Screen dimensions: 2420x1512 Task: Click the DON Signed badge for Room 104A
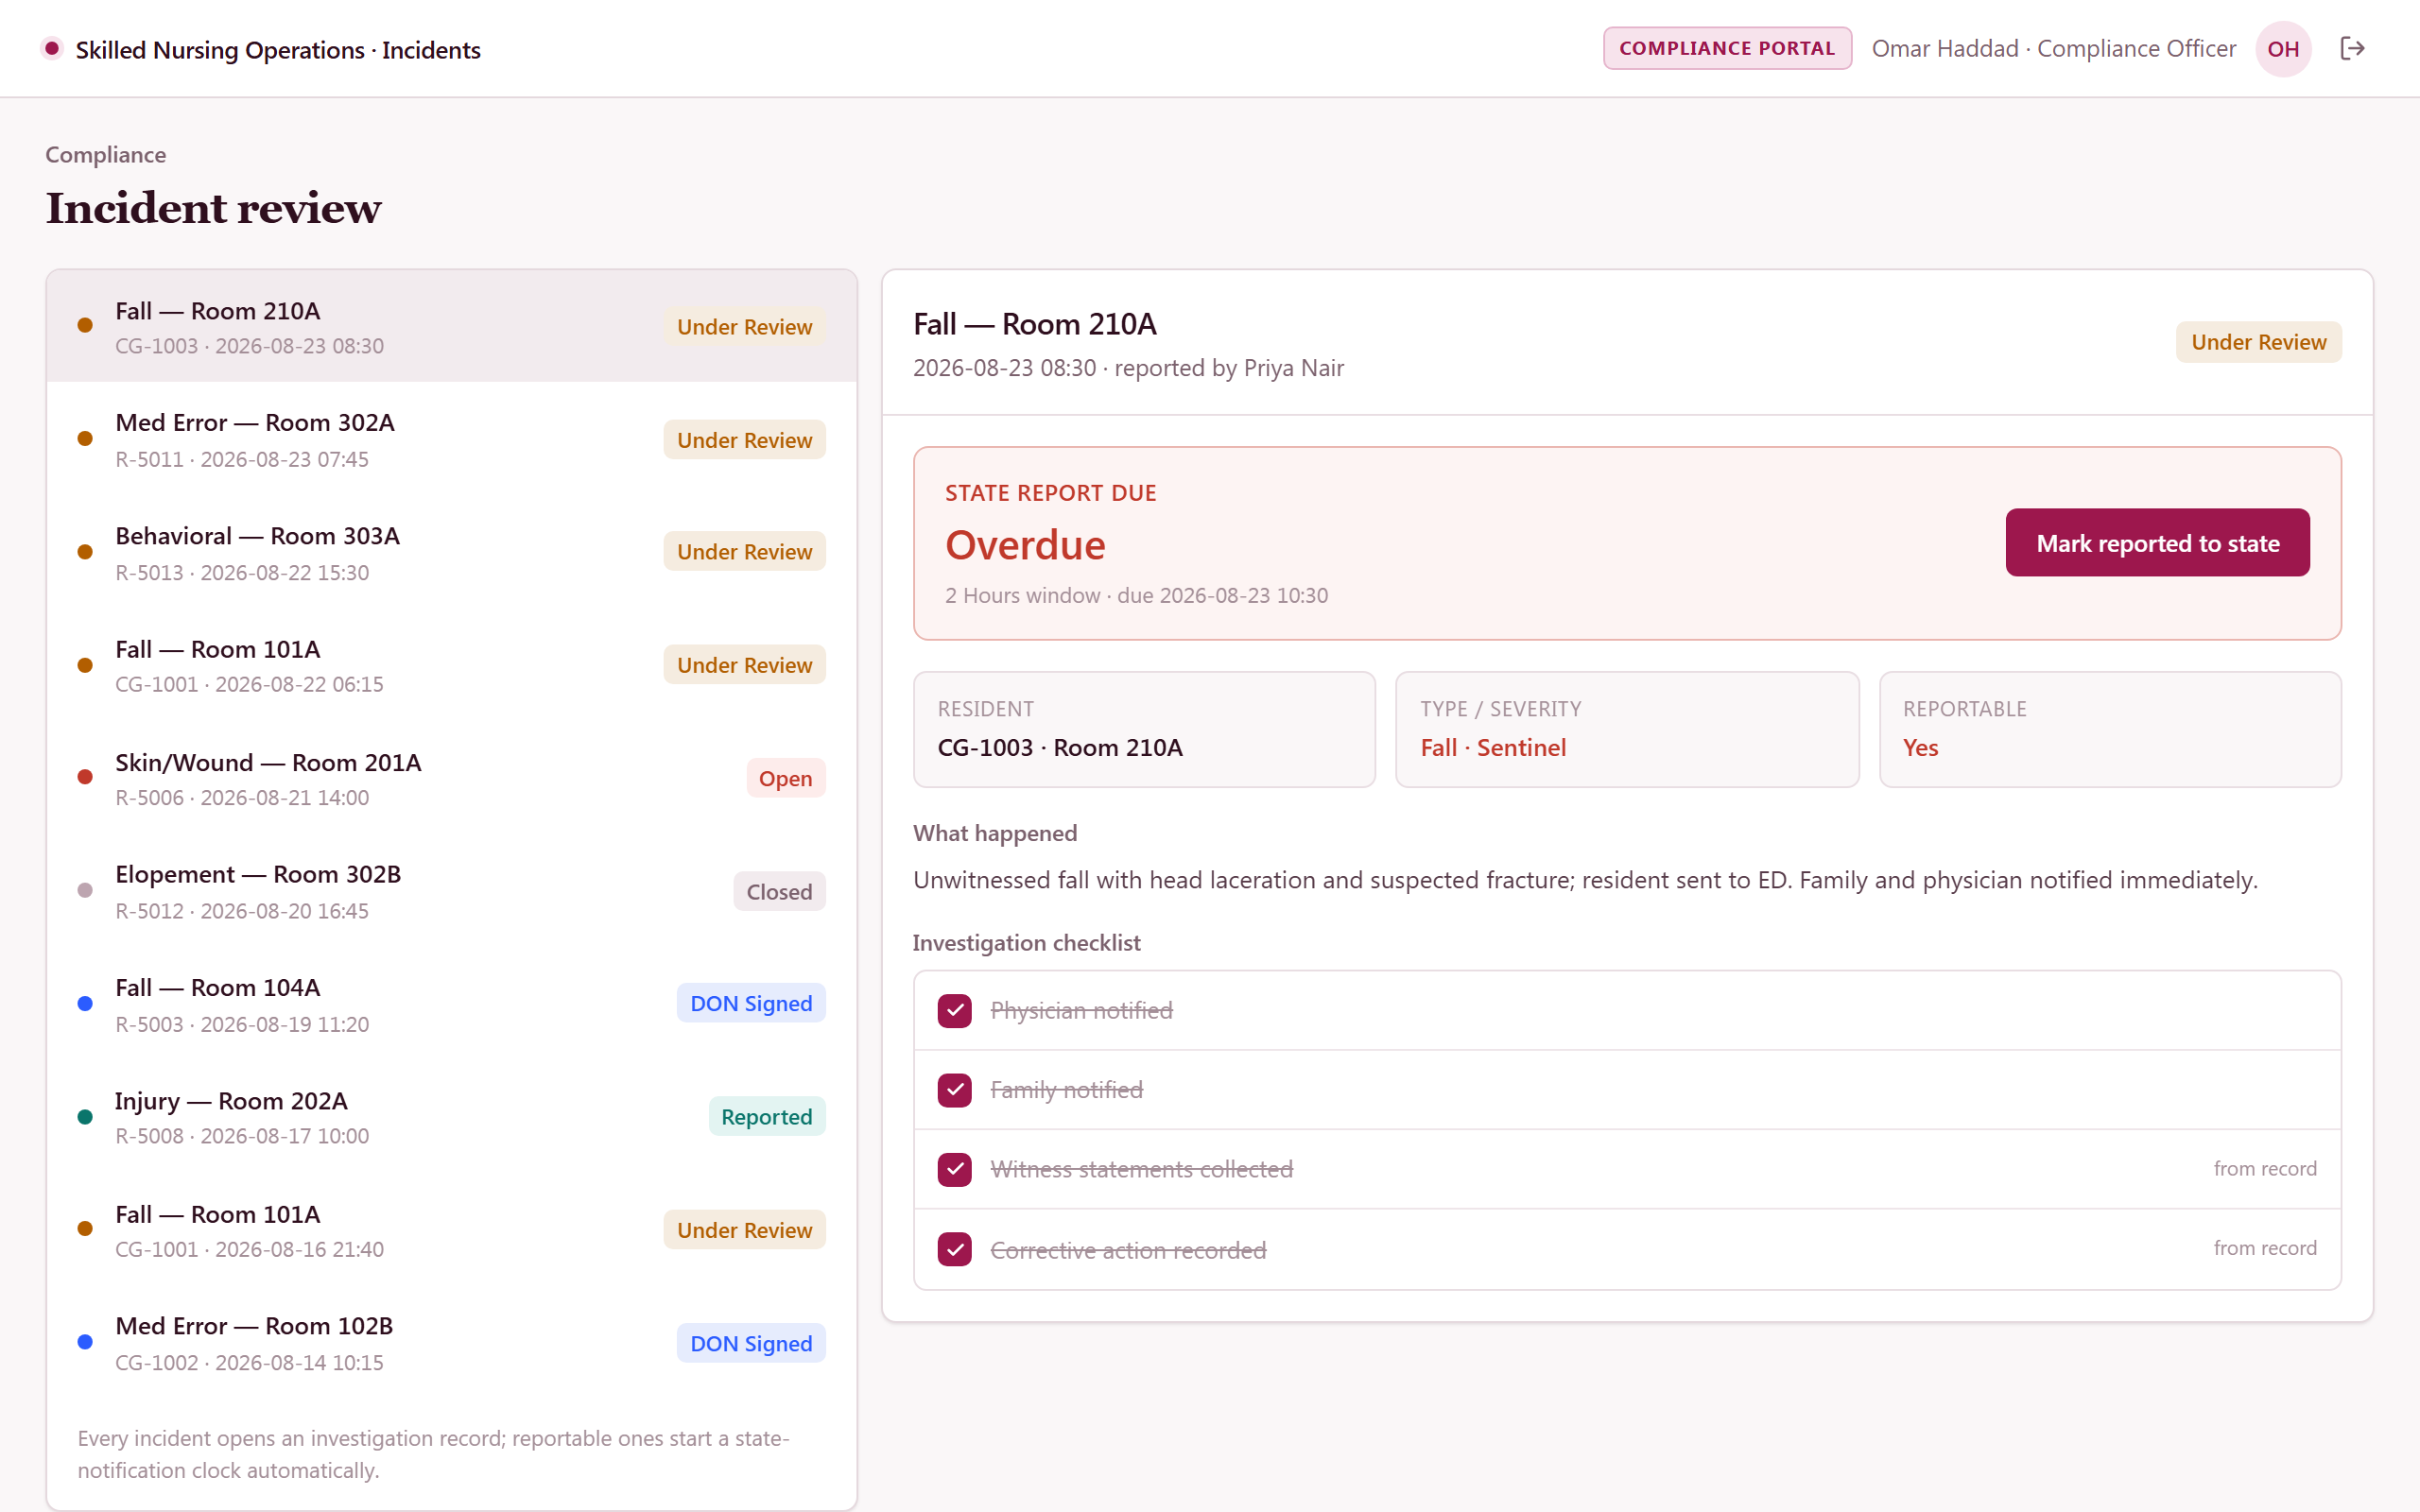click(751, 1003)
